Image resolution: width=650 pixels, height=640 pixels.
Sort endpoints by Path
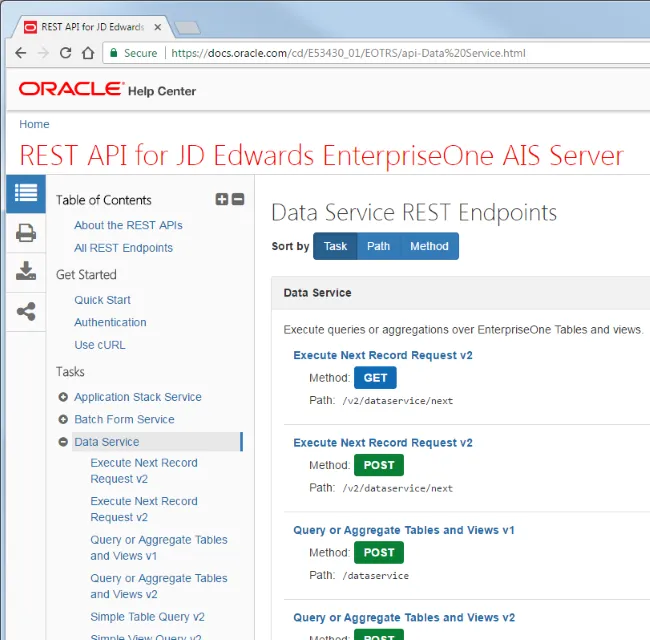point(378,246)
